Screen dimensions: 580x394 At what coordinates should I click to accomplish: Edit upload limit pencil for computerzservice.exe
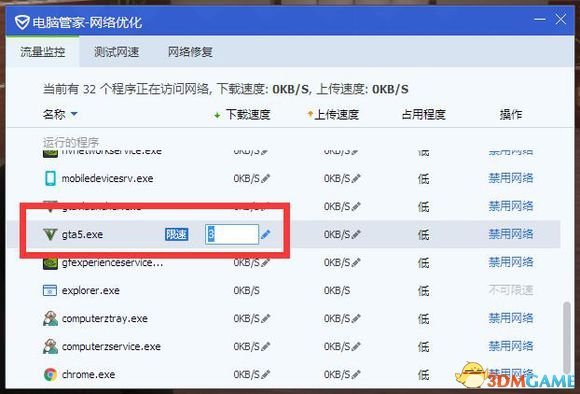point(356,347)
